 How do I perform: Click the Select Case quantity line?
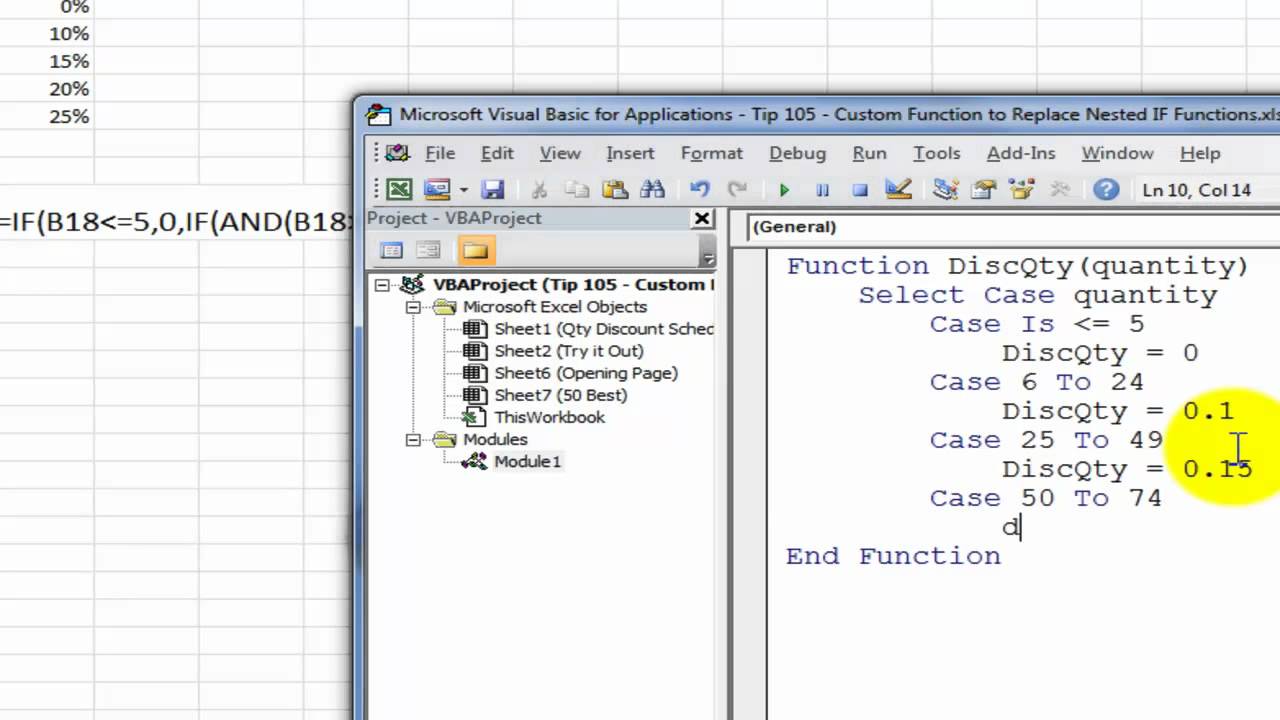click(x=1037, y=295)
